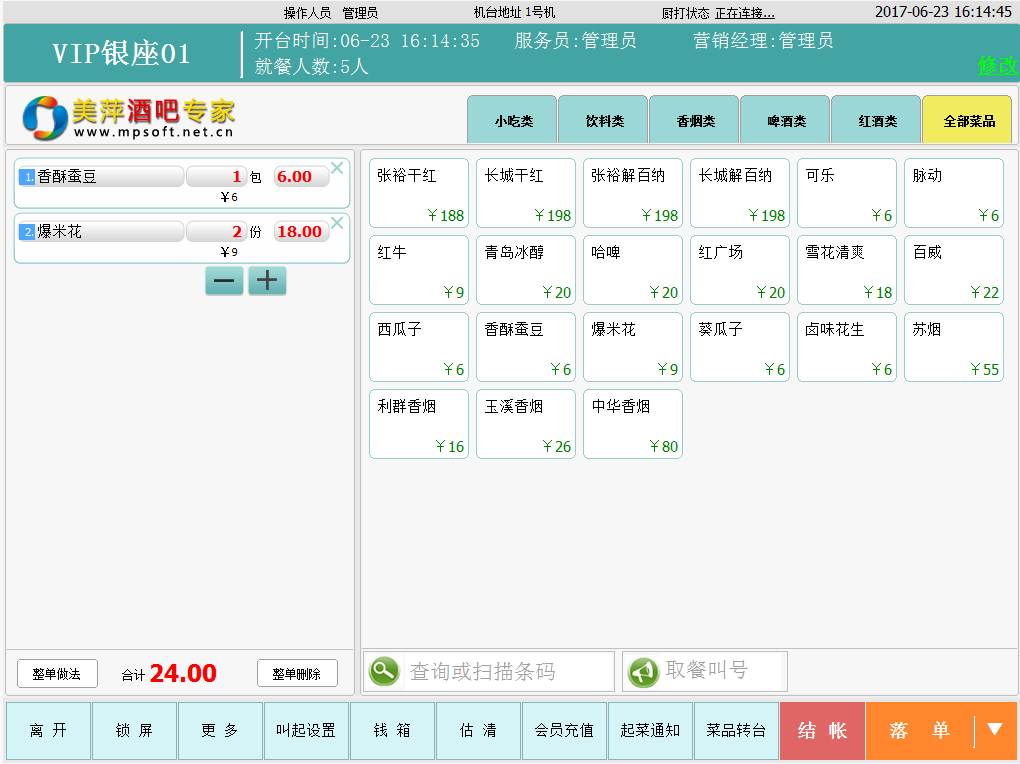This screenshot has height=764, width=1020.
Task: Increase quantity with the plus button
Action: coord(267,281)
